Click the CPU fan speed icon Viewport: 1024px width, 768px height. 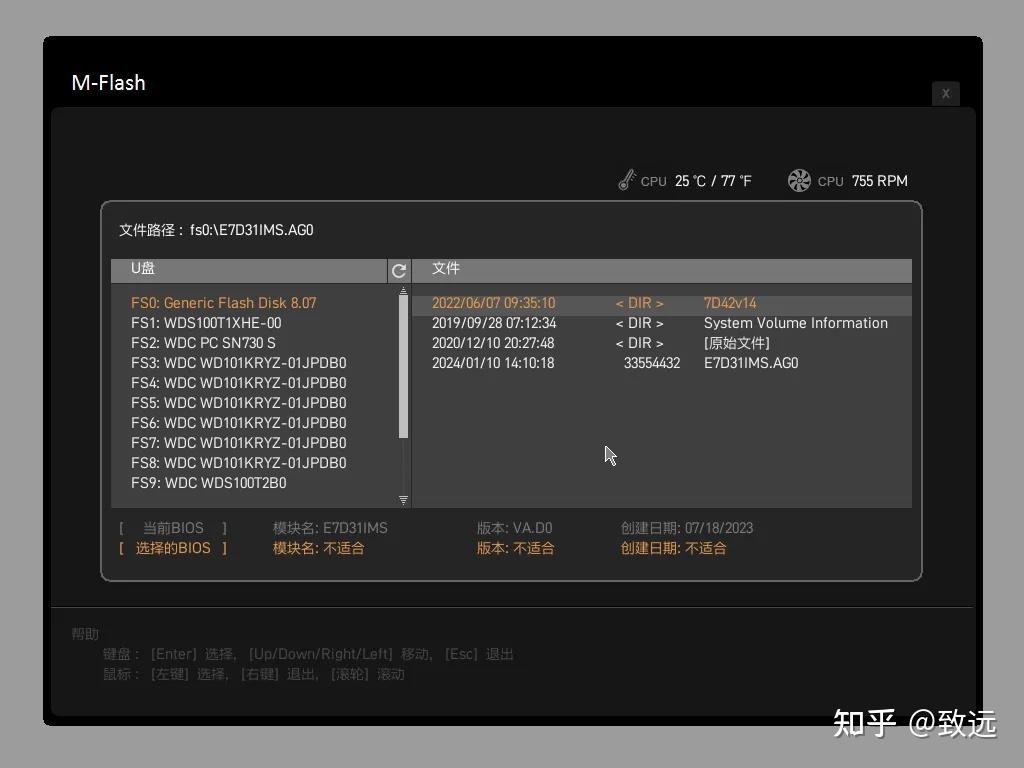[x=799, y=180]
